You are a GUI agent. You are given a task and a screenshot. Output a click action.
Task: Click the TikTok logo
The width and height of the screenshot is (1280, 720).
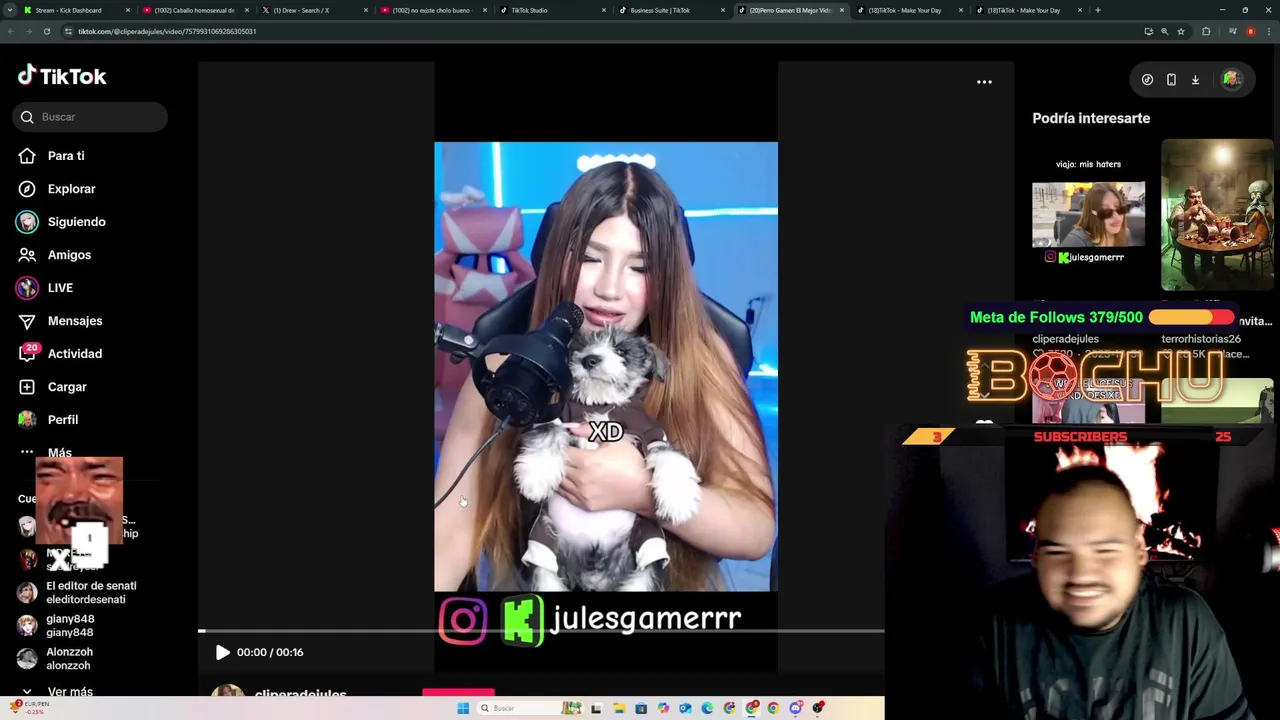pyautogui.click(x=61, y=76)
